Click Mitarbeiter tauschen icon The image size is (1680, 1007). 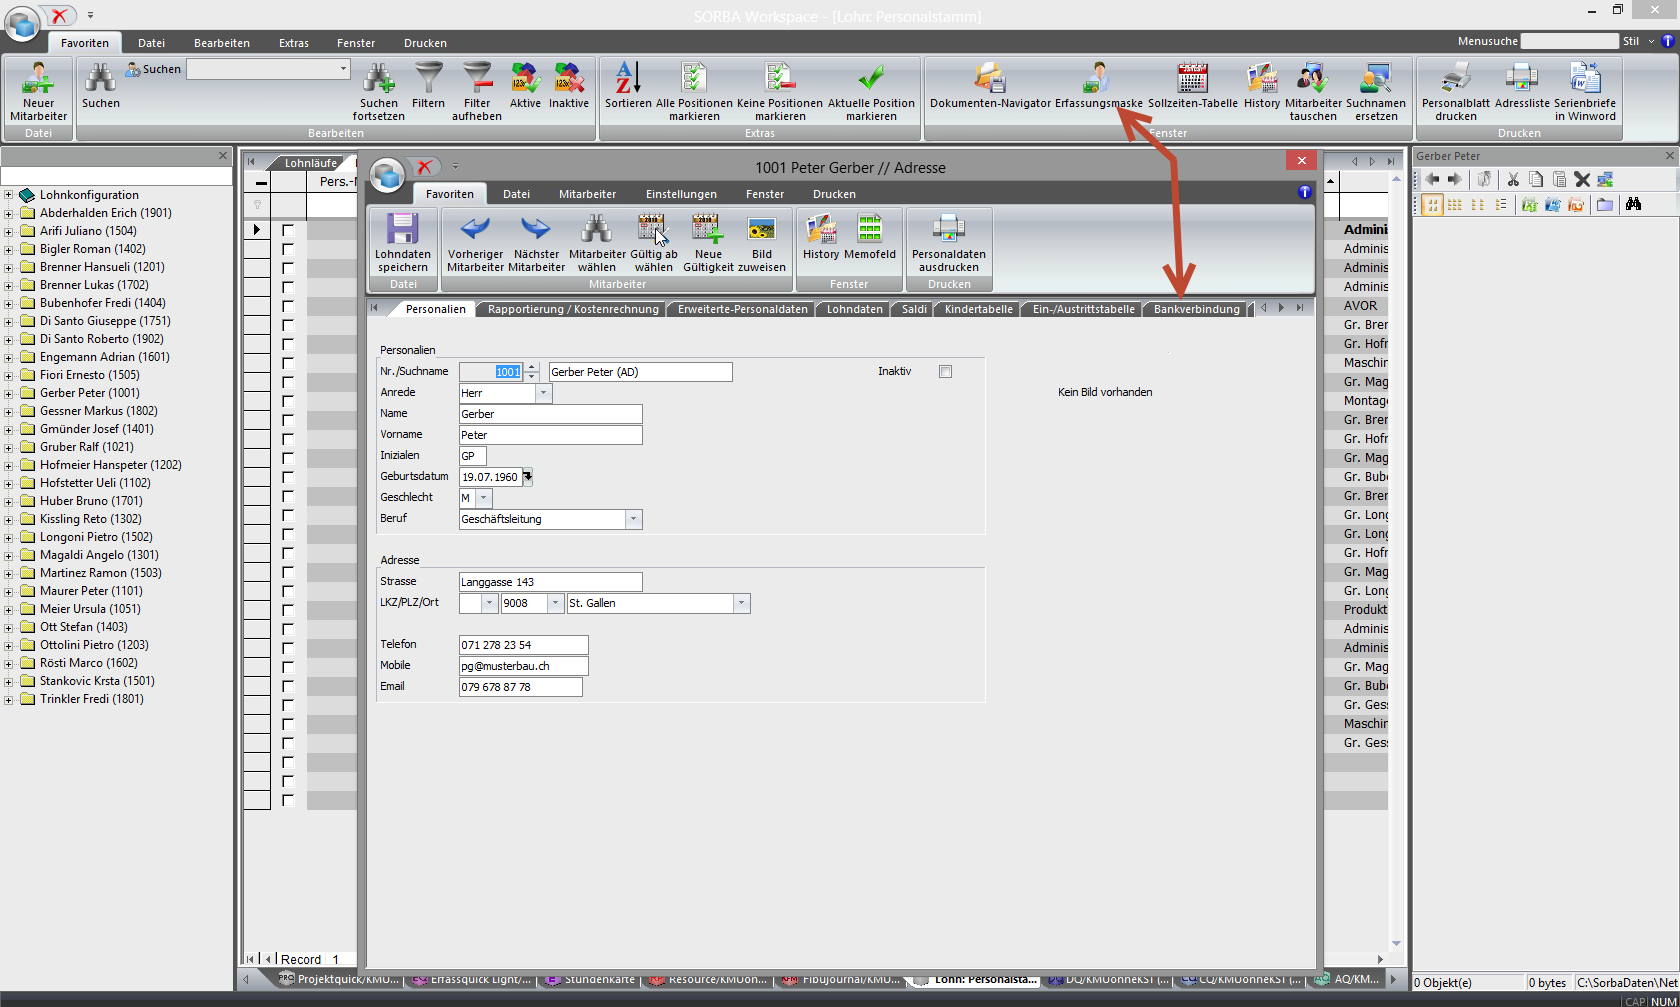1313,91
